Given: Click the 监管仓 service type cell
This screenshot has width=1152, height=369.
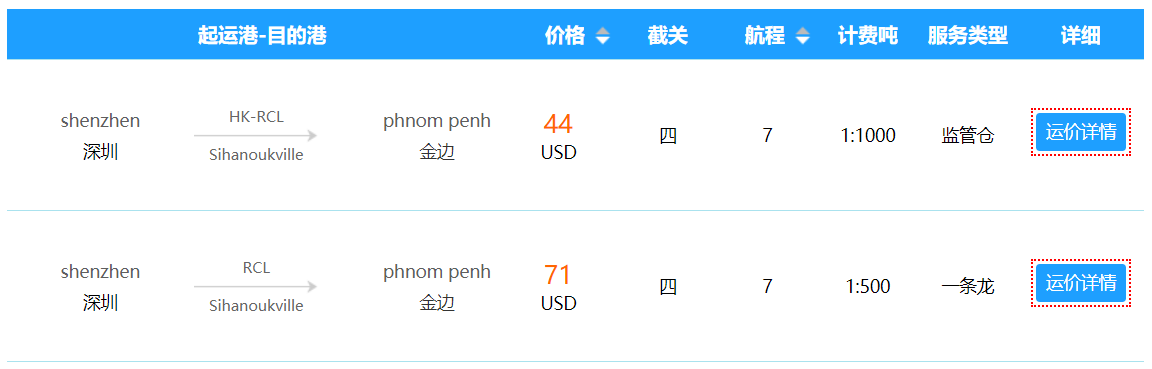Looking at the screenshot, I should coord(968,136).
